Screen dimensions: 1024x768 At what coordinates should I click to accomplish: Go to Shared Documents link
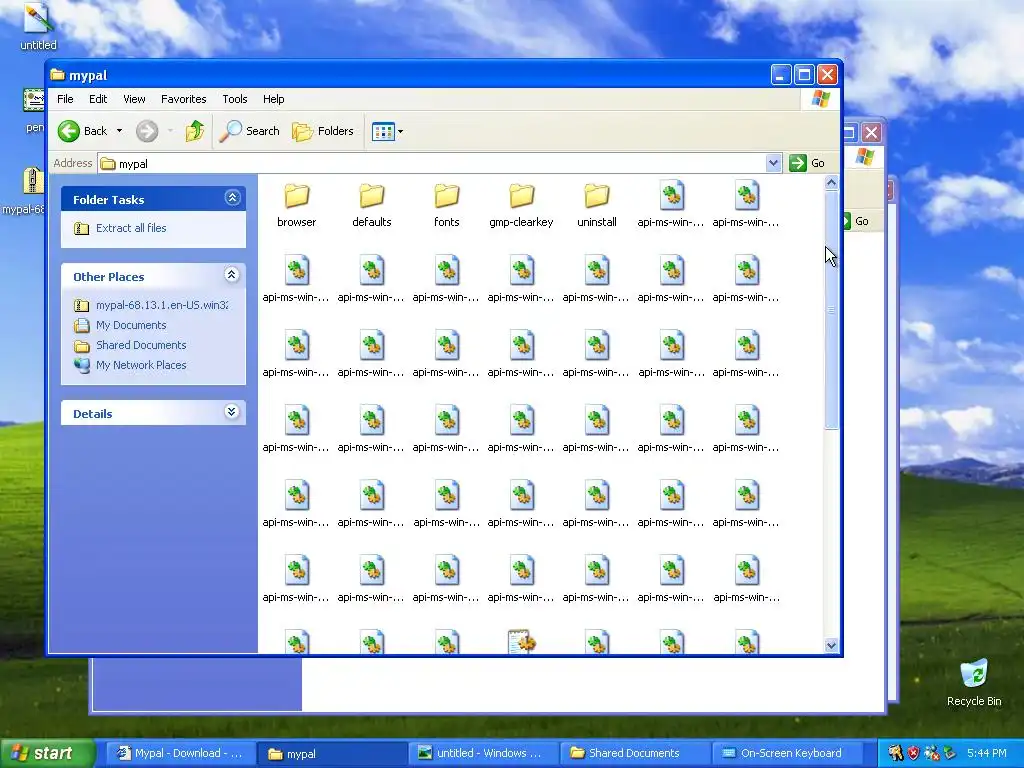140,345
